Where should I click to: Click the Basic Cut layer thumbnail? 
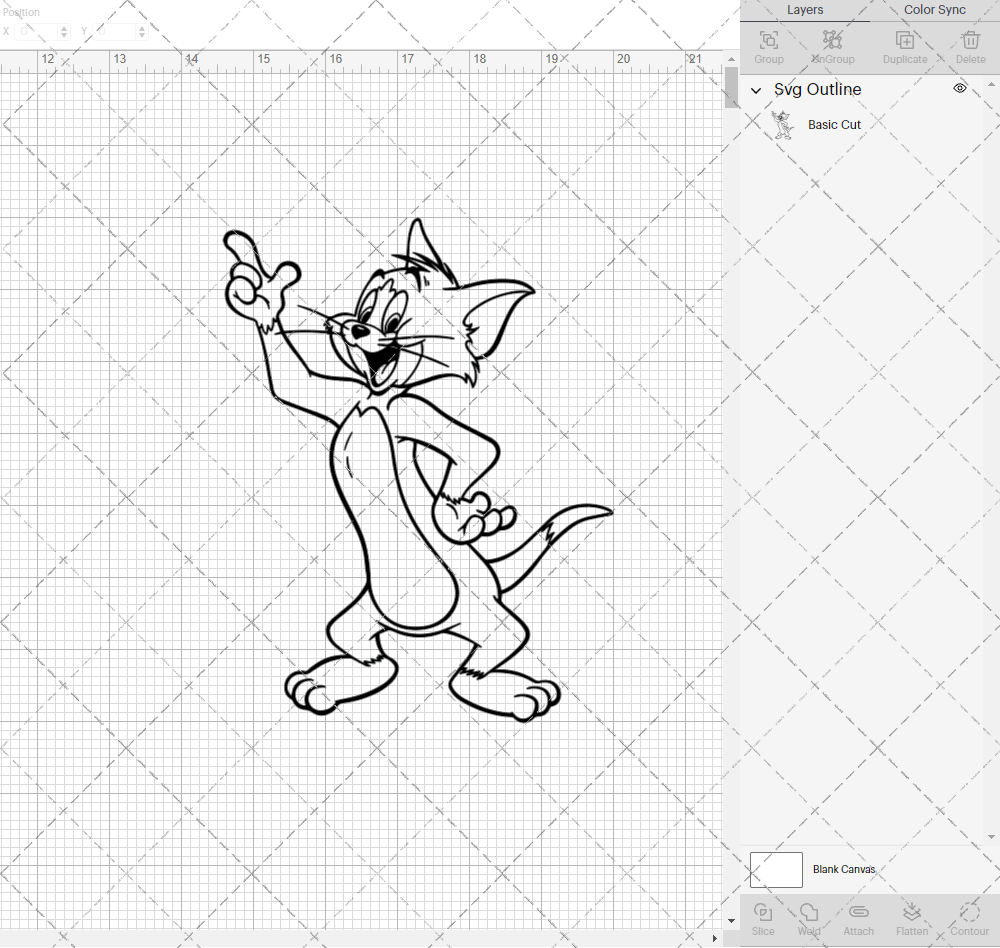click(x=784, y=124)
